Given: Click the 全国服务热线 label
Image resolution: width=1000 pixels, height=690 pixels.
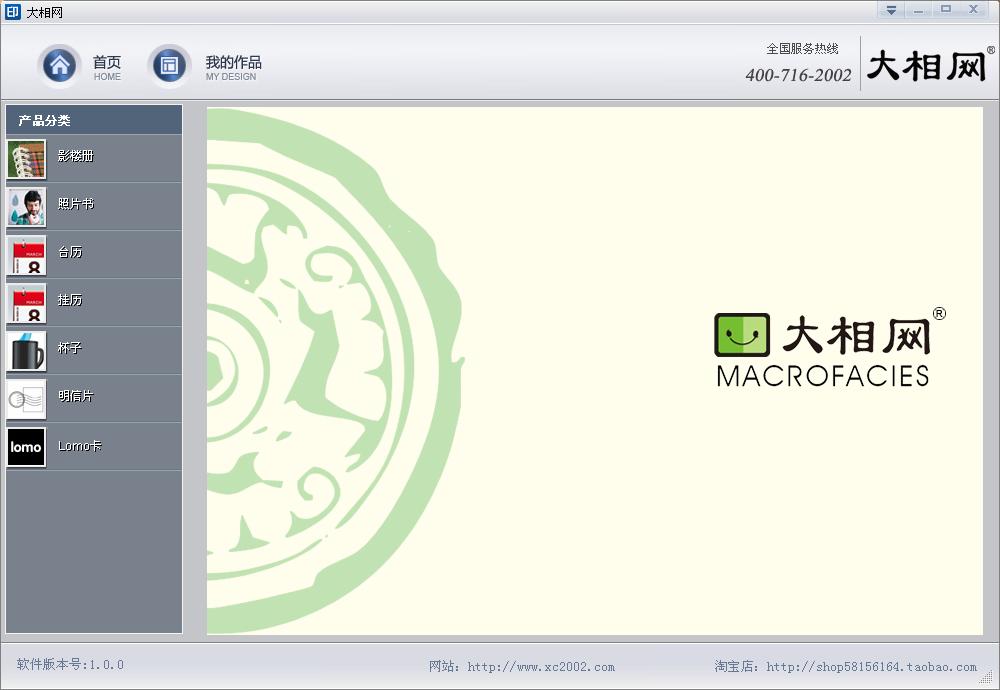Looking at the screenshot, I should point(802,48).
